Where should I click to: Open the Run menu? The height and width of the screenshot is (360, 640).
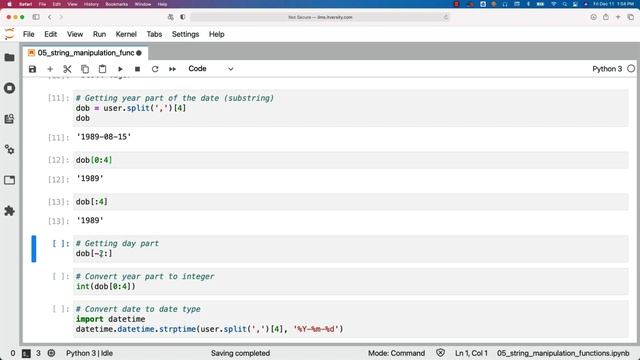click(x=99, y=34)
